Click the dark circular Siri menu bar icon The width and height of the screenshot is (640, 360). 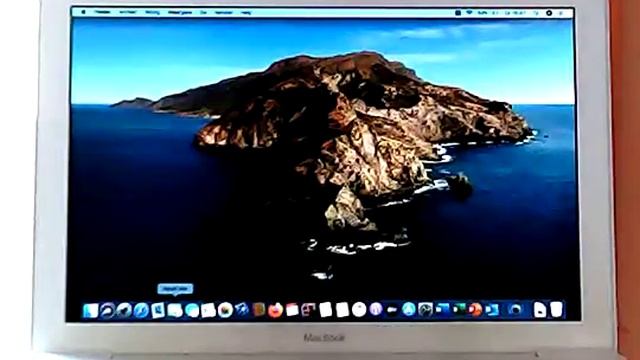coord(549,13)
